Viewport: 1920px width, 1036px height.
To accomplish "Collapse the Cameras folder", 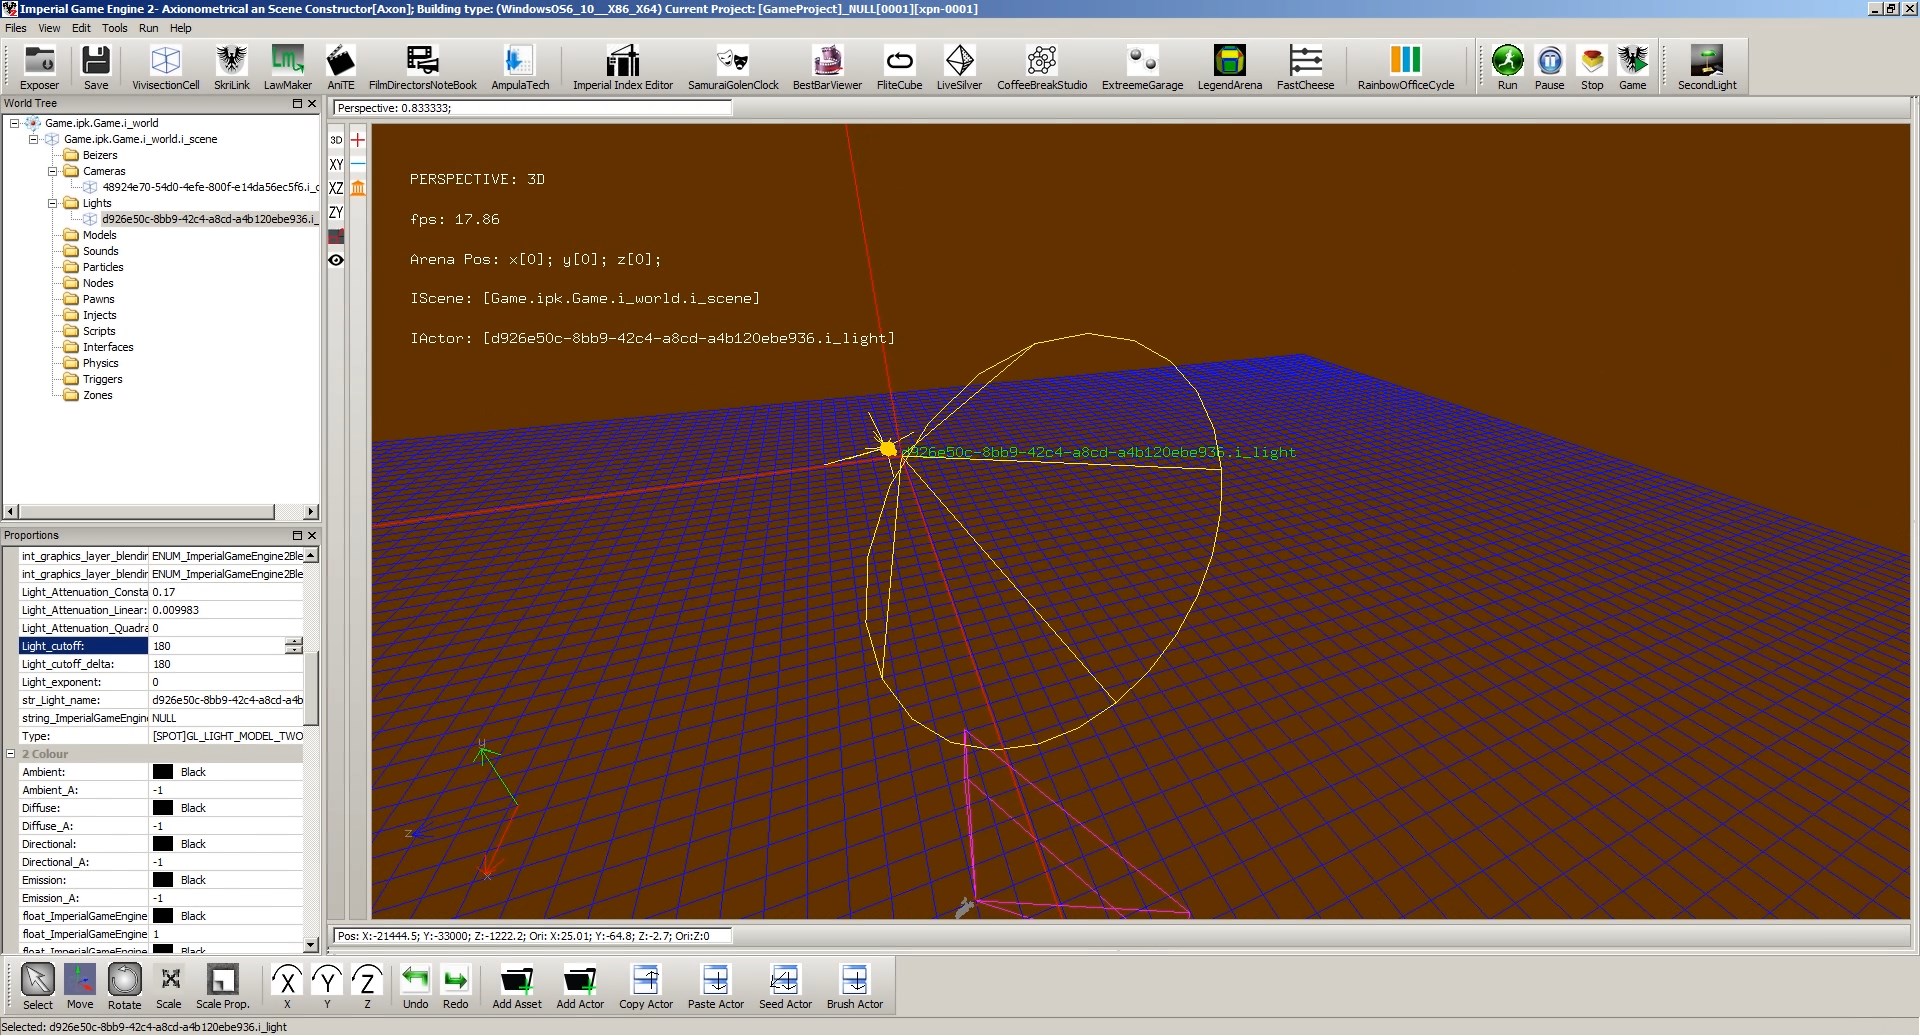I will click(x=52, y=171).
